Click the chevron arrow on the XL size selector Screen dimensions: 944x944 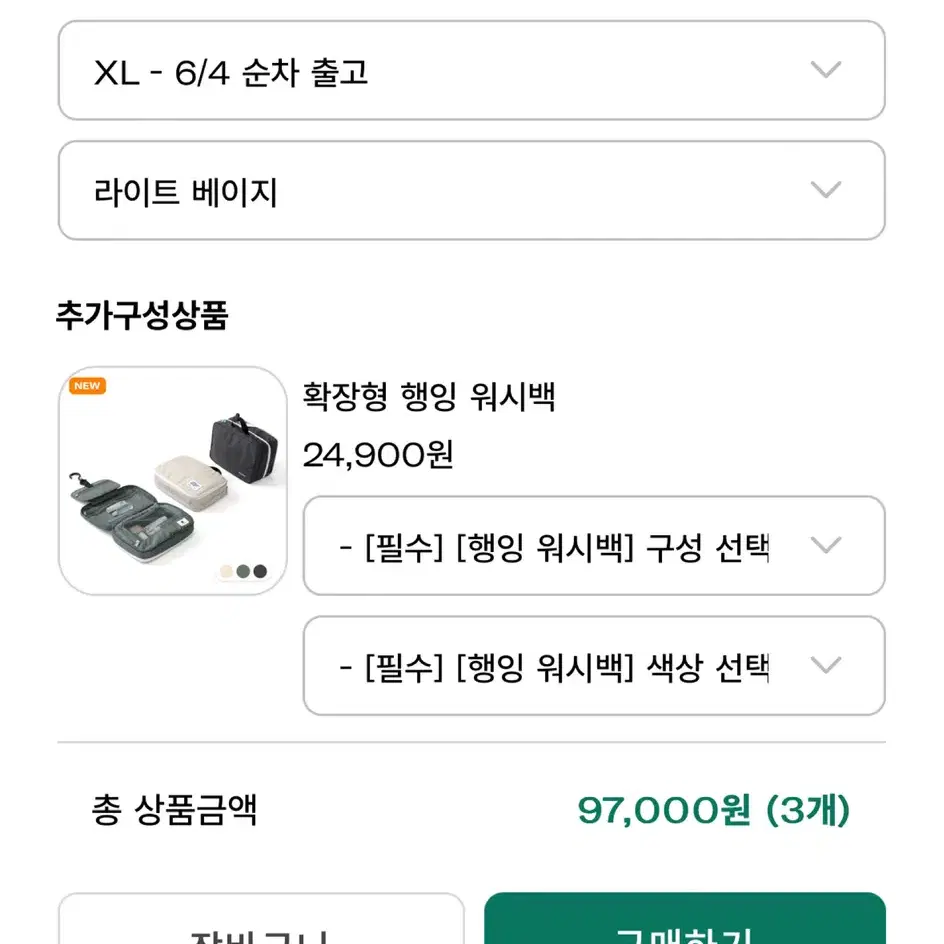825,70
